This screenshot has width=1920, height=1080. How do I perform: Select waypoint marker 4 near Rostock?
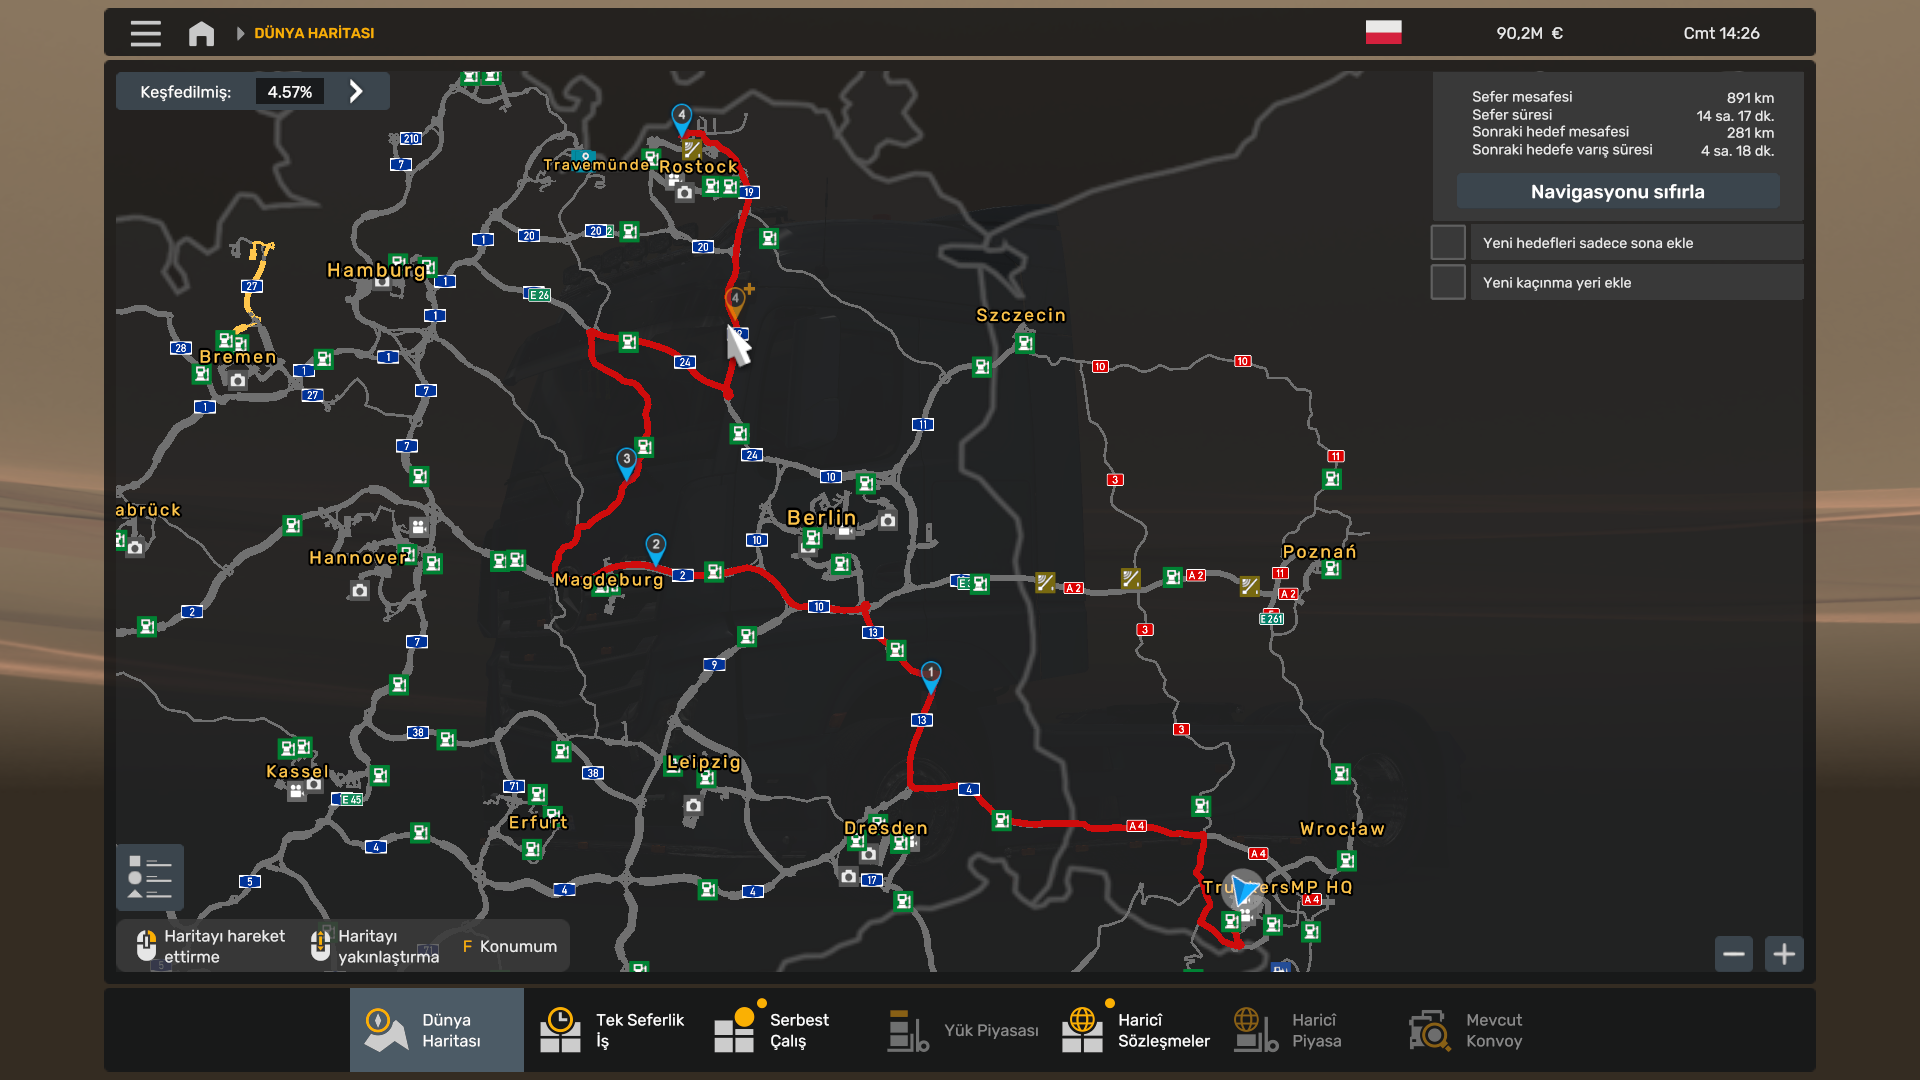681,116
